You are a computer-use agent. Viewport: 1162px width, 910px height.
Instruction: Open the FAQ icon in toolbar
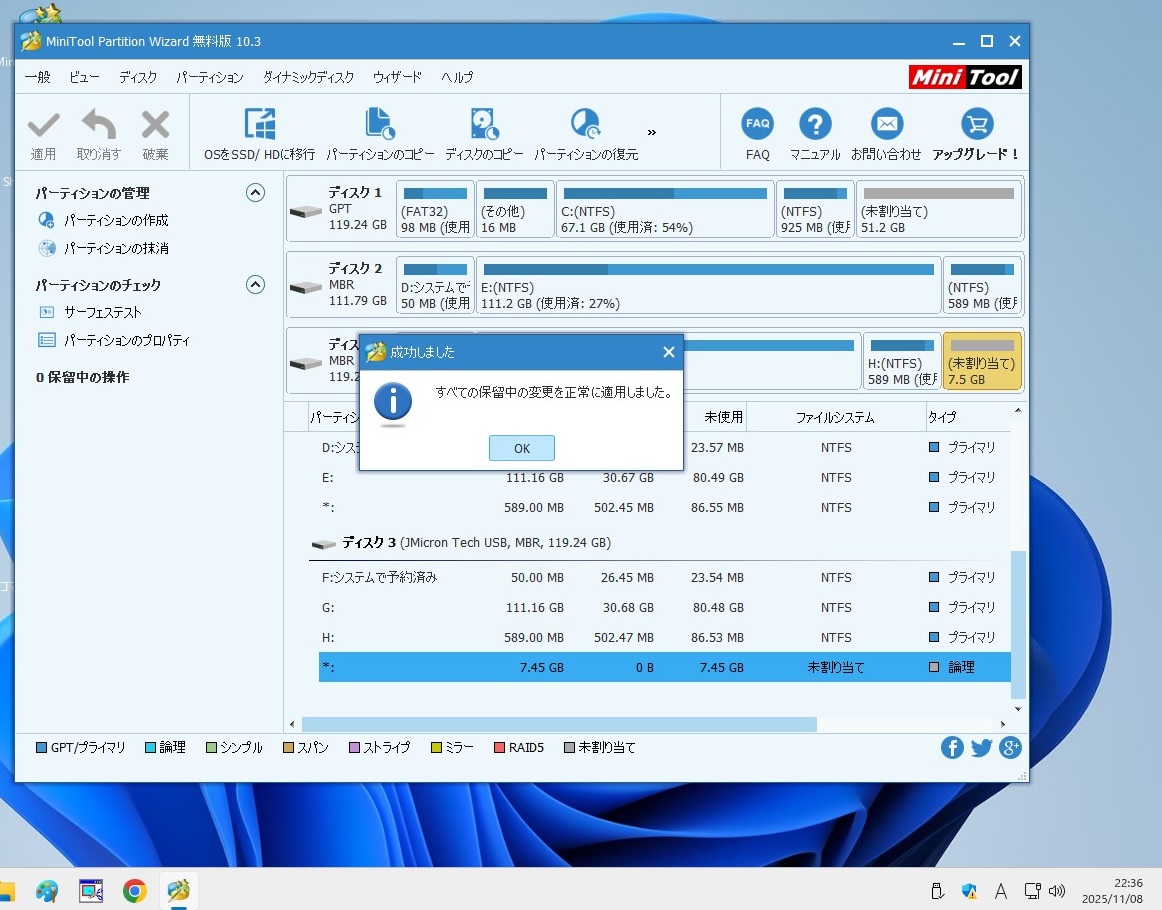tap(757, 124)
